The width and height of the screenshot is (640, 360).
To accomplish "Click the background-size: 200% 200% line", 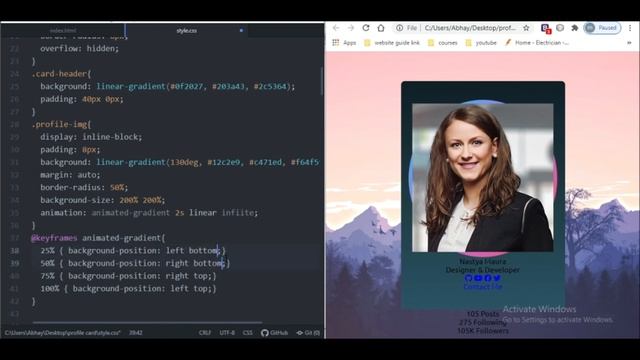I will click(x=103, y=200).
